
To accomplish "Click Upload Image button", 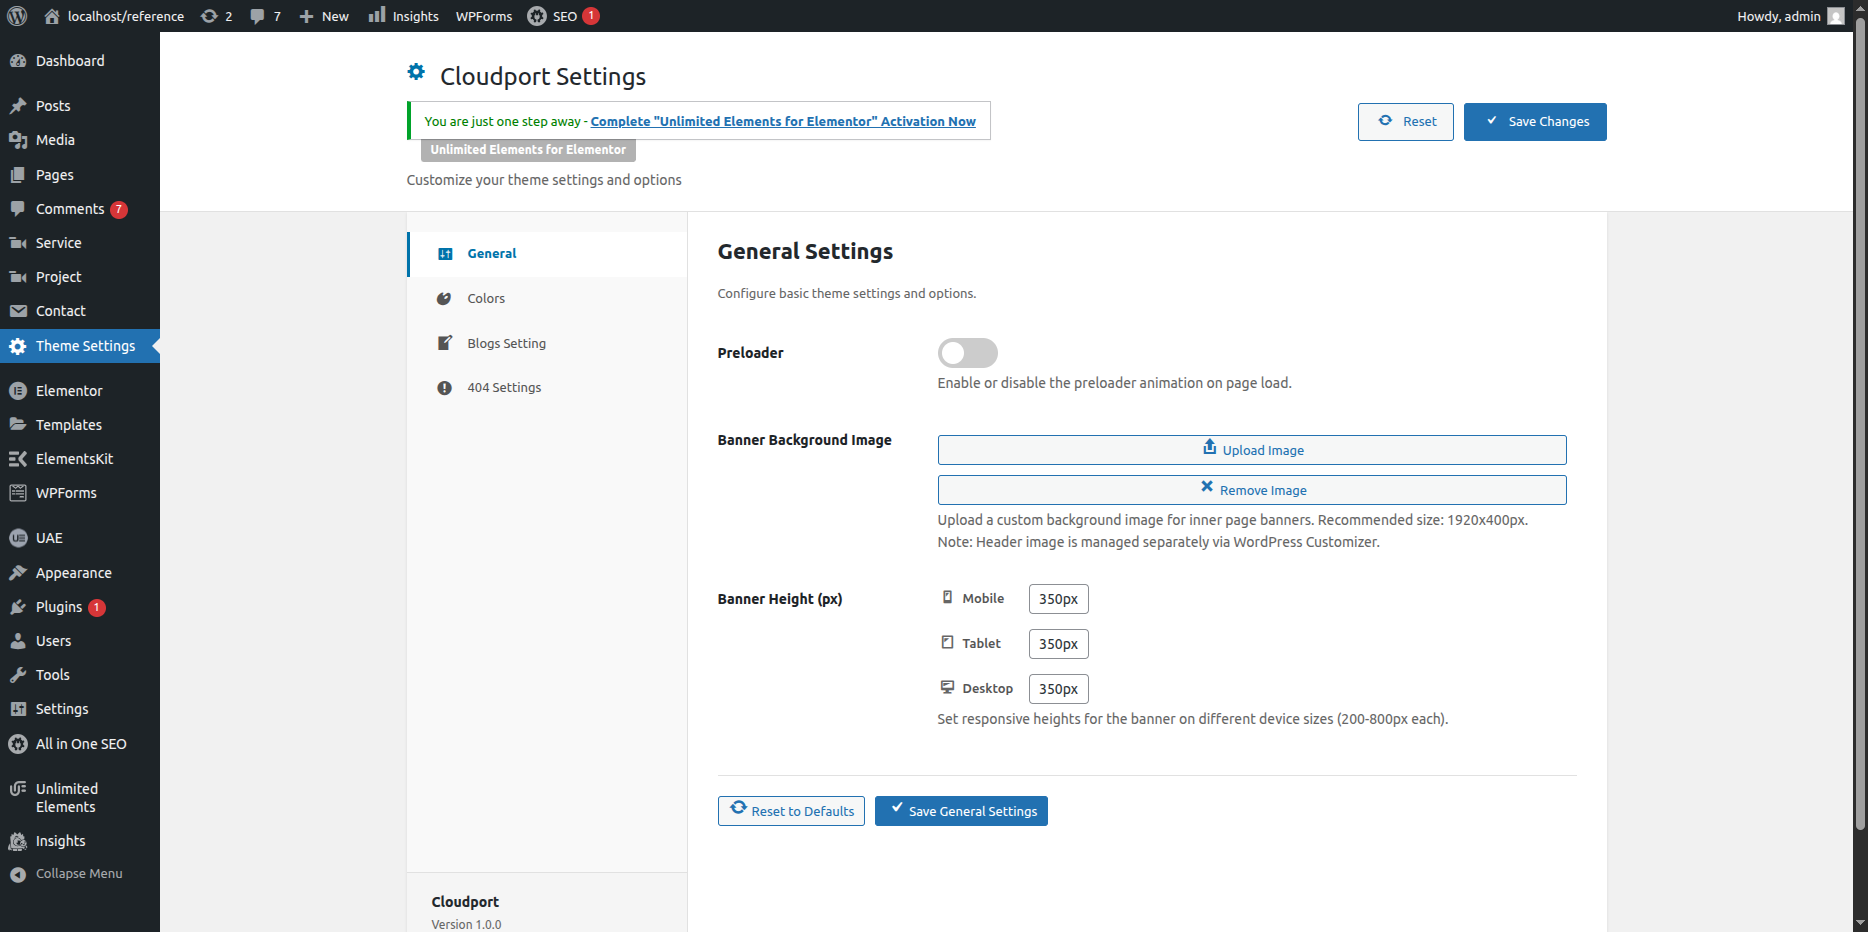I will click(x=1252, y=450).
